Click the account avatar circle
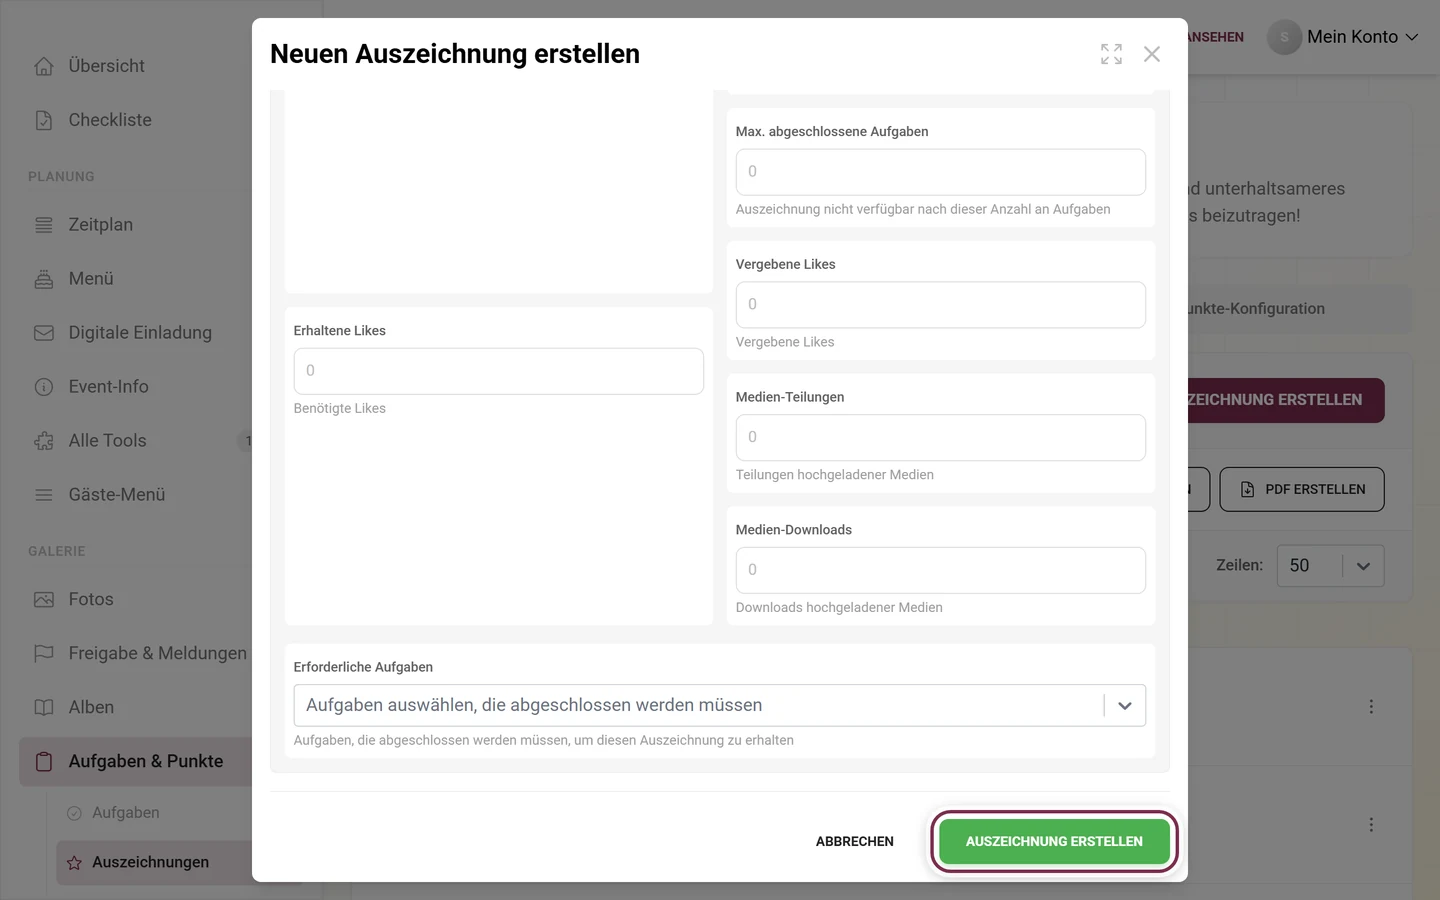The height and width of the screenshot is (900, 1440). click(1284, 37)
